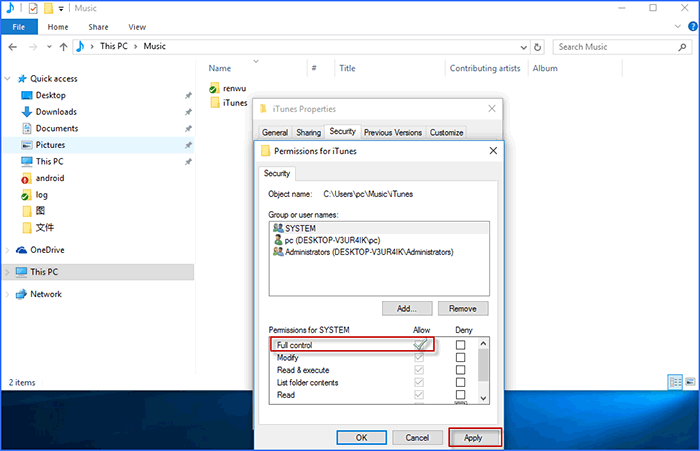This screenshot has width=700, height=451.
Task: Toggle Allow for Modify permission
Action: pyautogui.click(x=419, y=357)
